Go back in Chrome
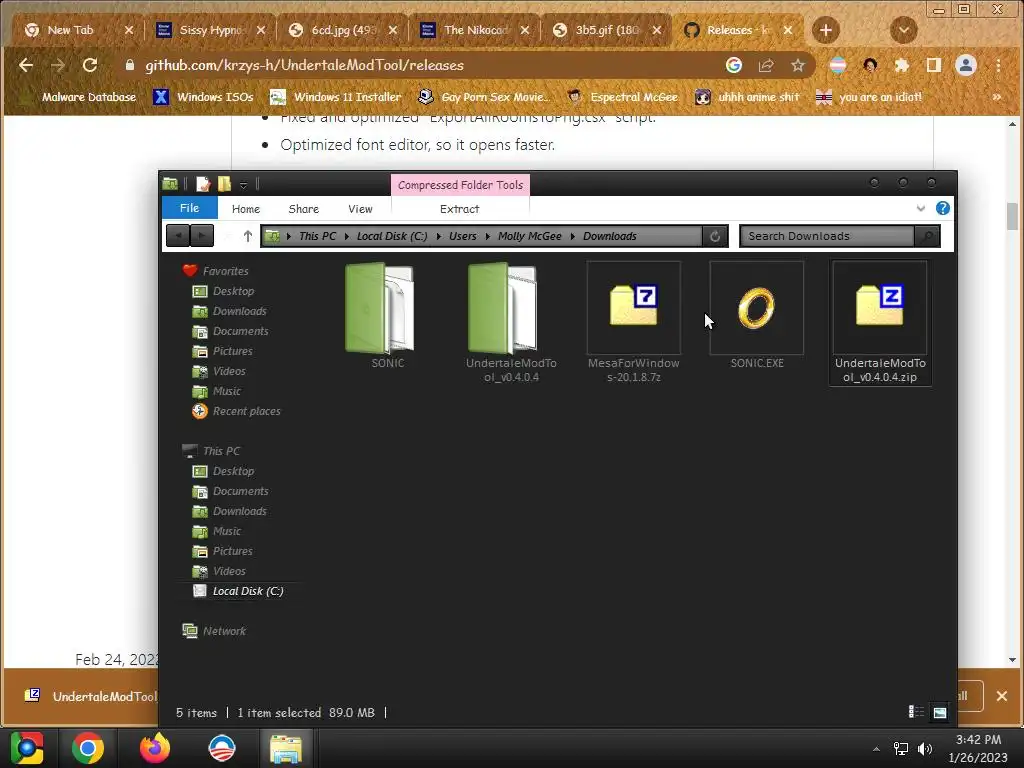 tap(25, 65)
